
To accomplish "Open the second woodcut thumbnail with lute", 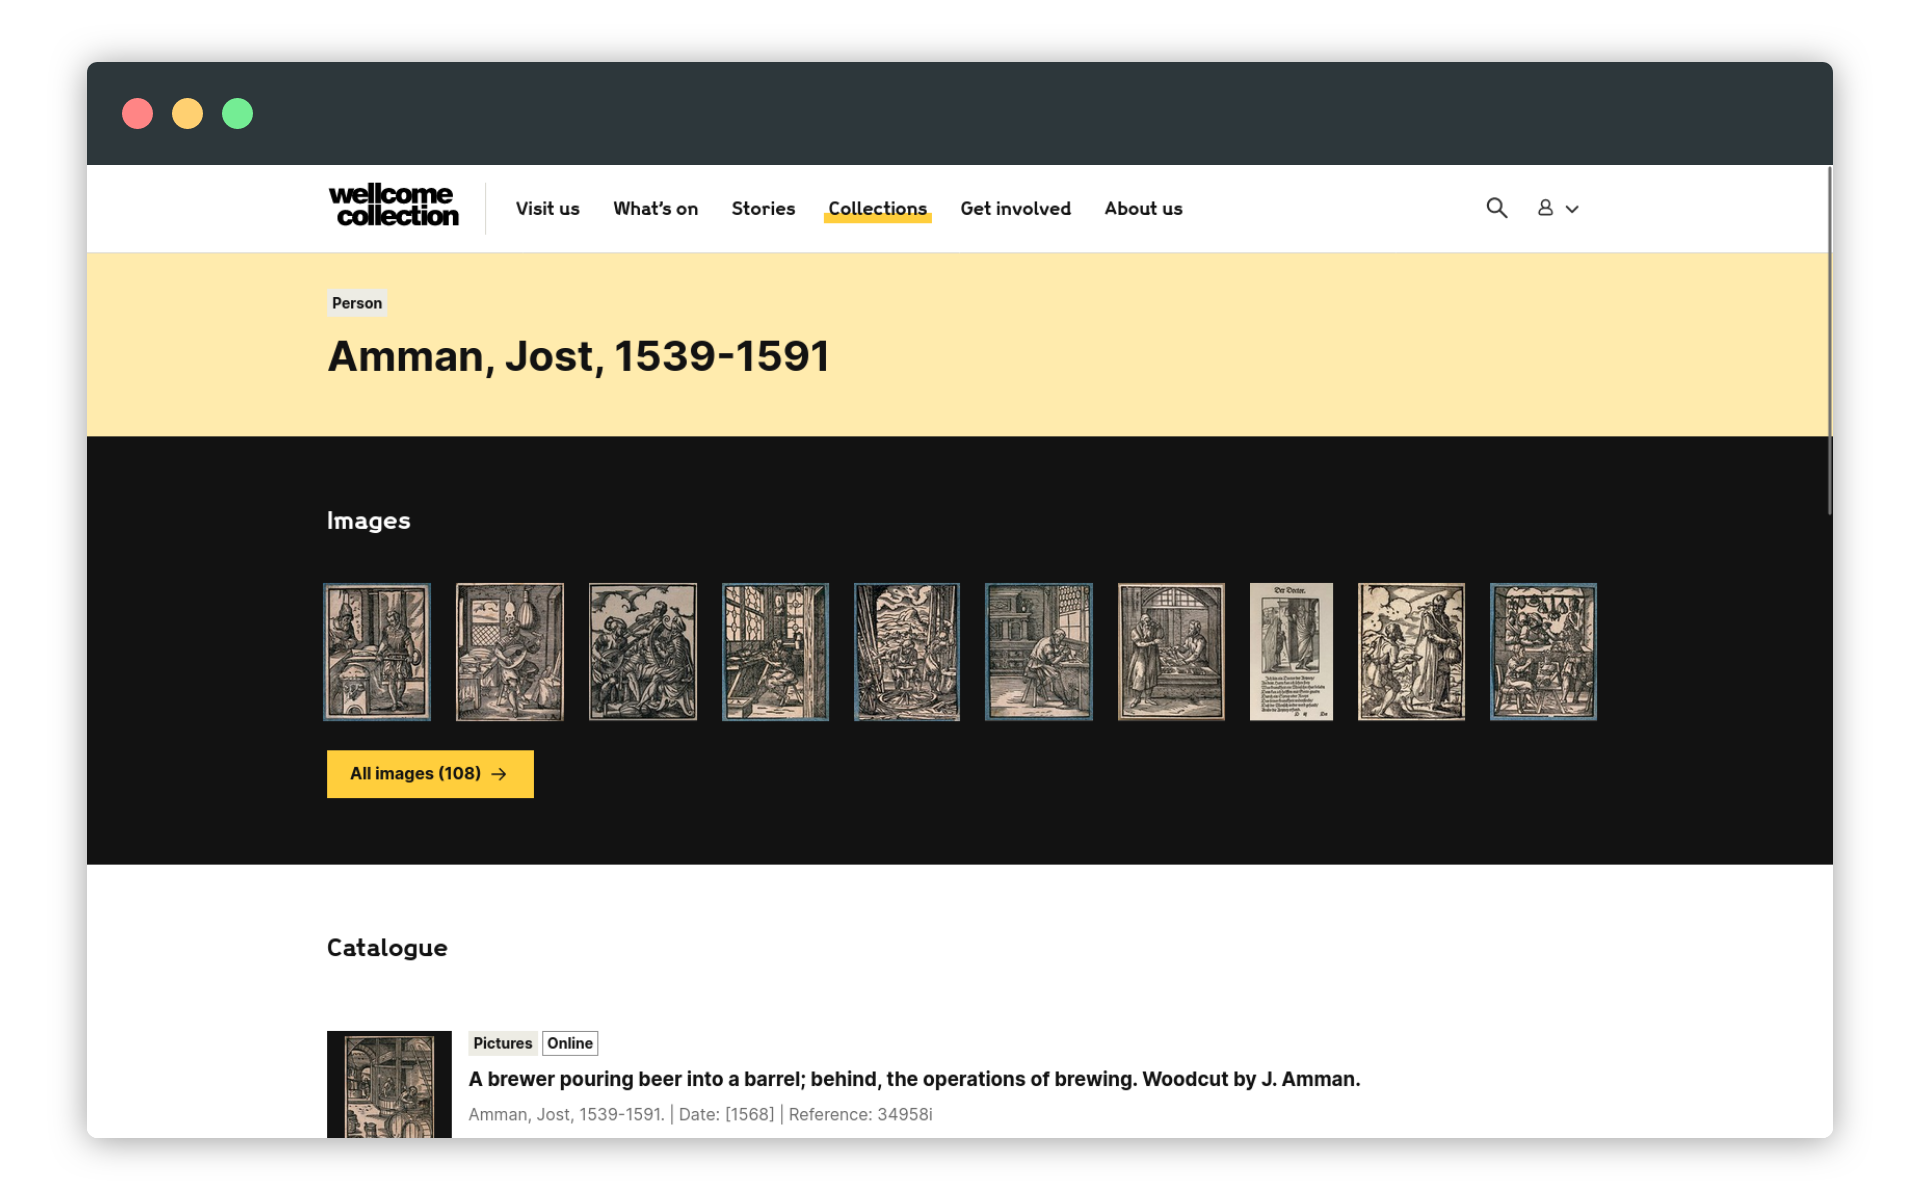I will tap(510, 652).
